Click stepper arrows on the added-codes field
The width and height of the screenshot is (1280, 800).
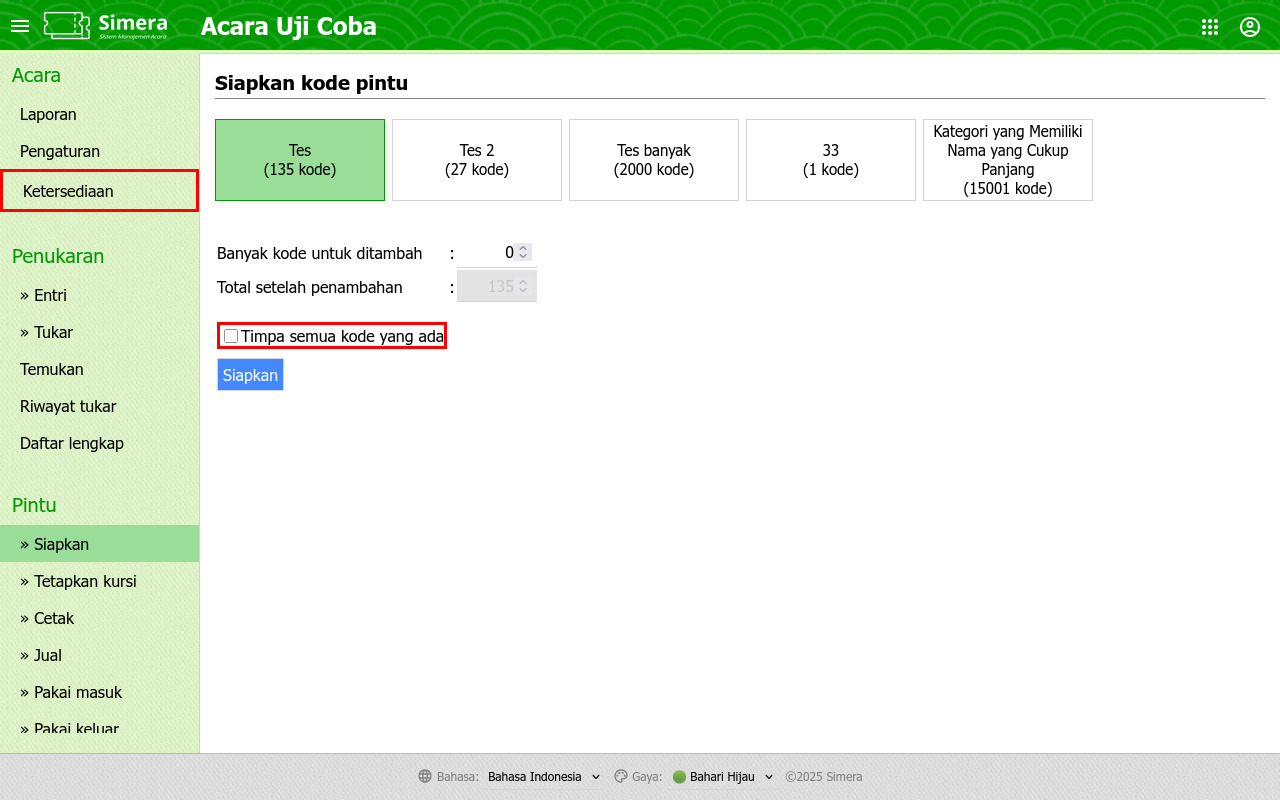coord(523,253)
